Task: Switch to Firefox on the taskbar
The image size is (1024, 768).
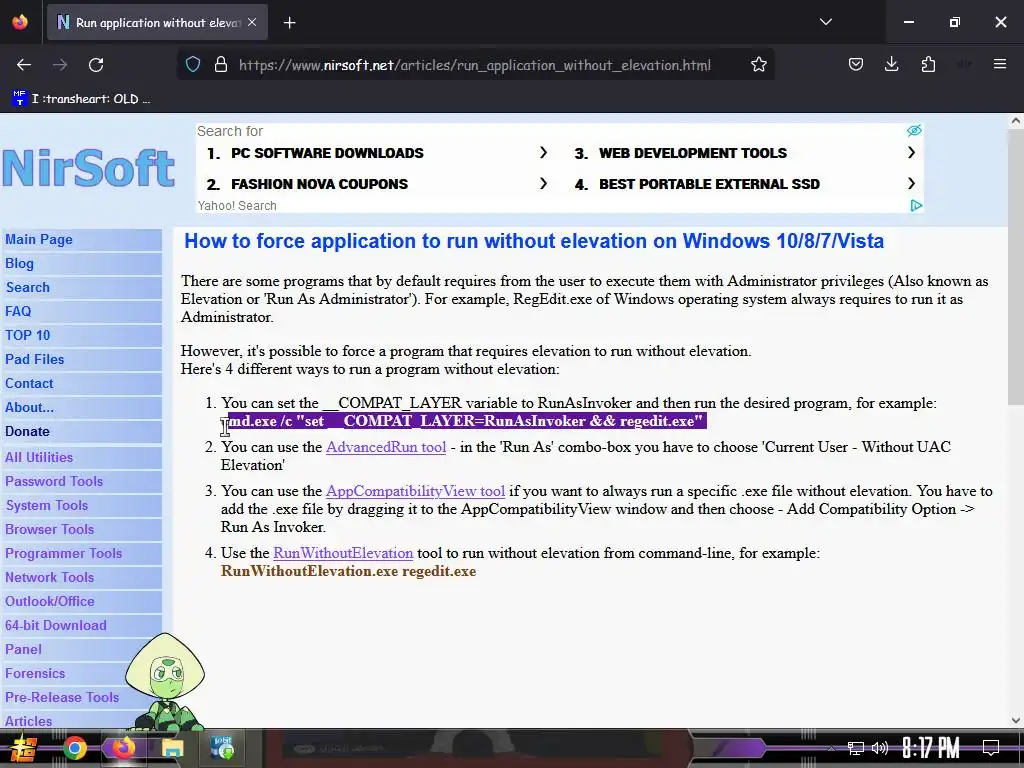Action: (123, 748)
